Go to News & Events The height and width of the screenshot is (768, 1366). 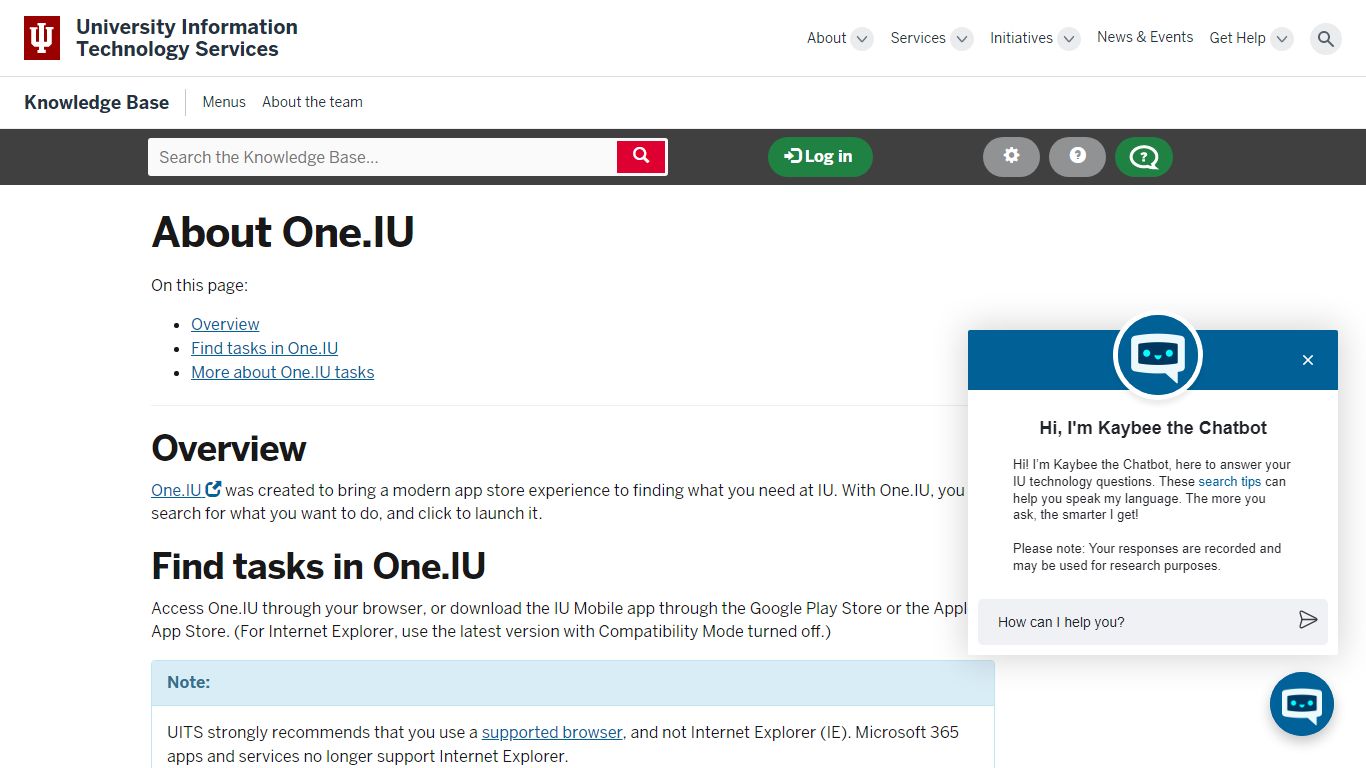click(1145, 37)
